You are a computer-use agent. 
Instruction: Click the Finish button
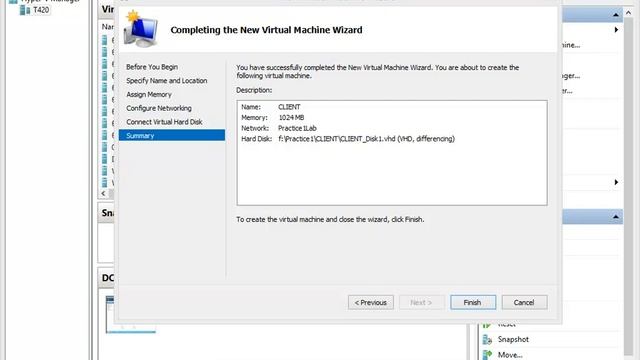click(x=473, y=302)
